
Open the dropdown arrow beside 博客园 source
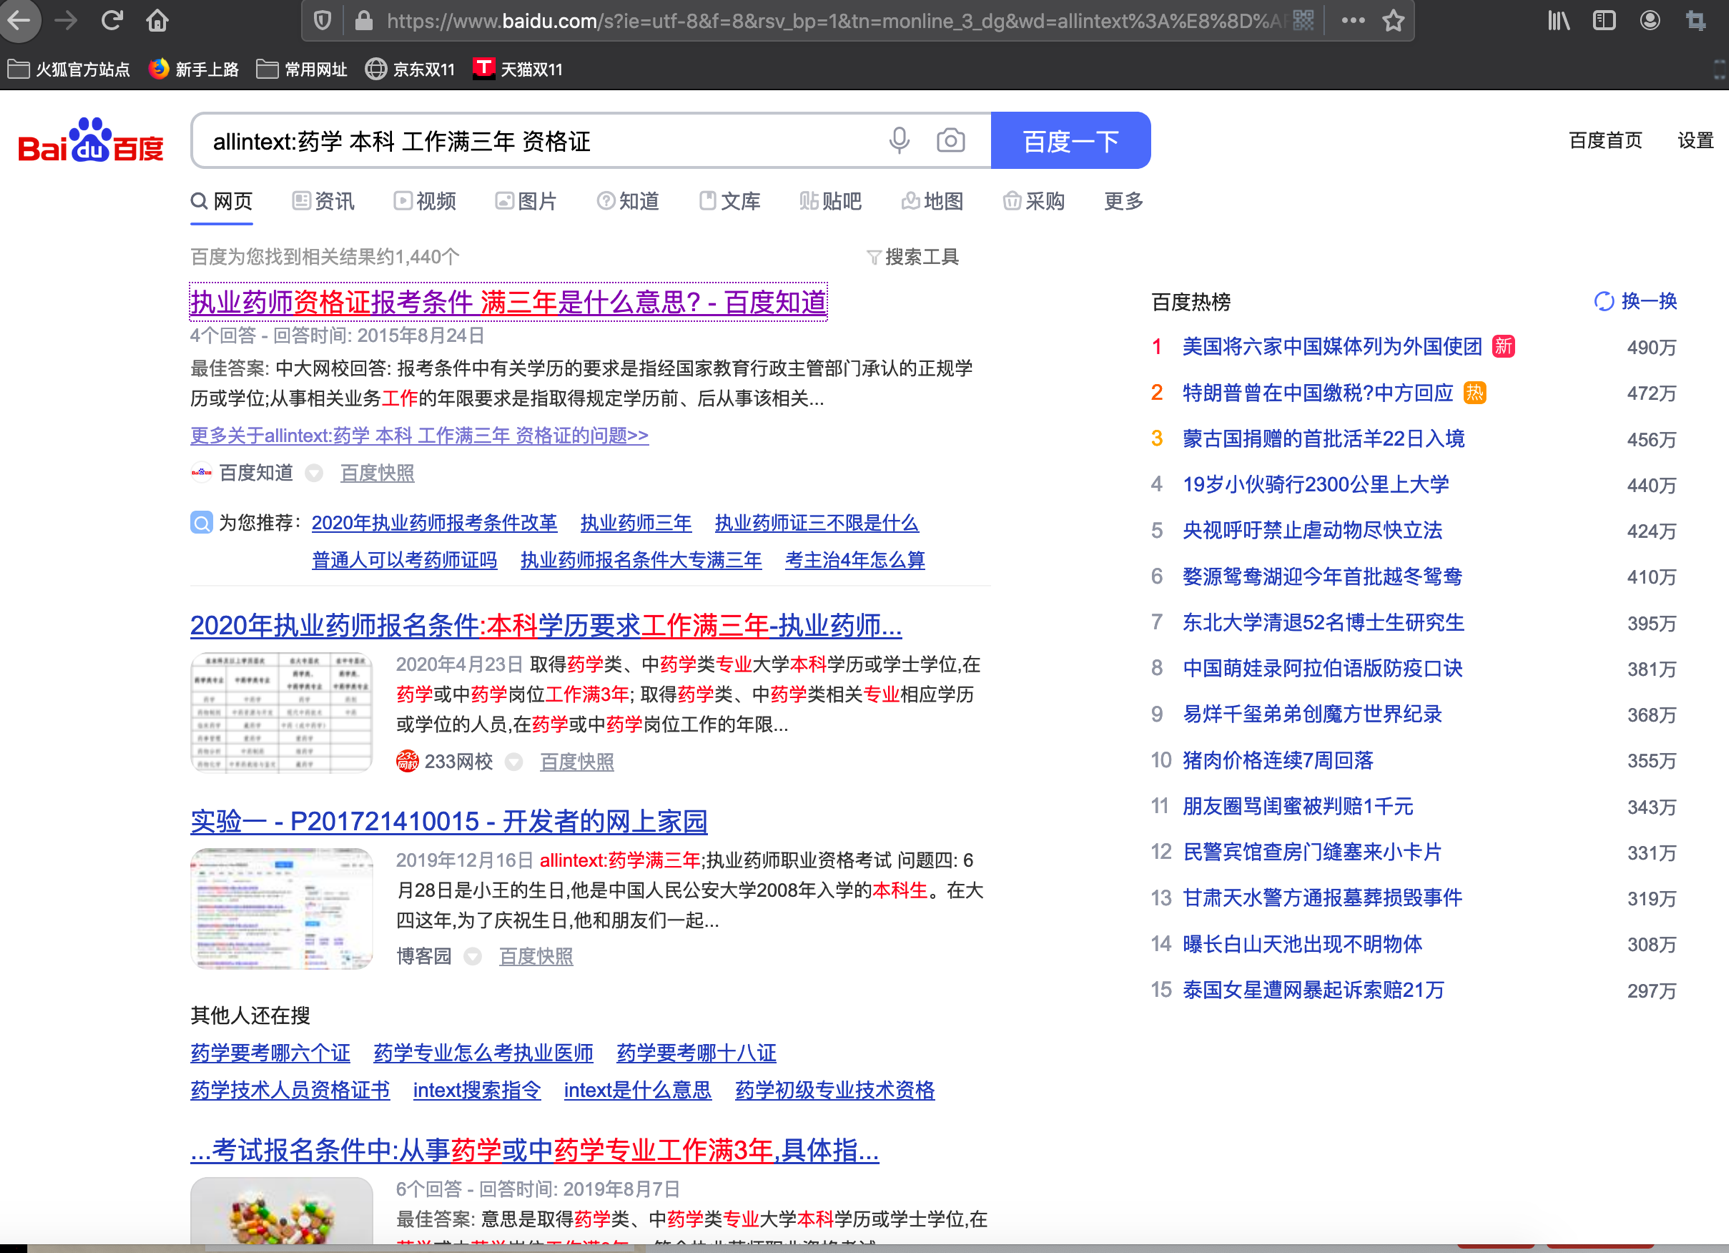[473, 956]
